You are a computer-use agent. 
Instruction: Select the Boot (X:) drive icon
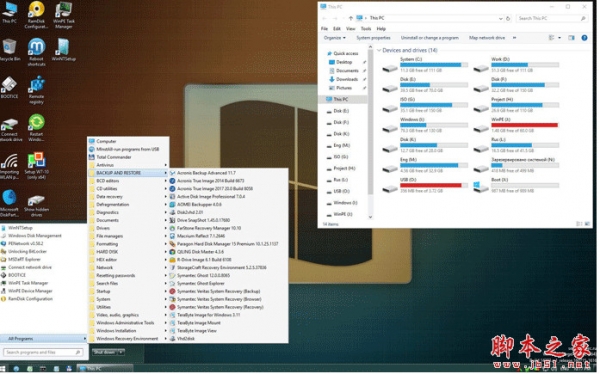point(481,187)
